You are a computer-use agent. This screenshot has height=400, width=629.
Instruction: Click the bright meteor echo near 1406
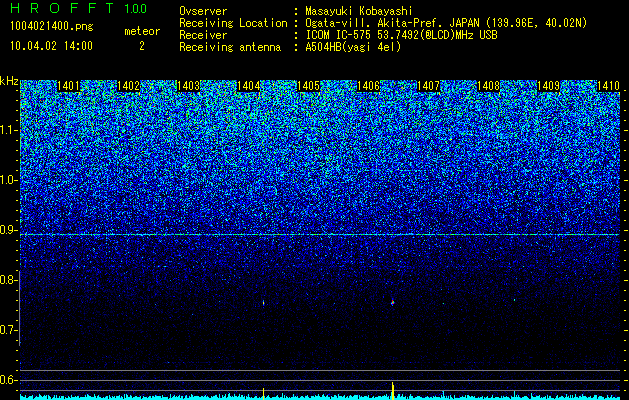tap(393, 302)
